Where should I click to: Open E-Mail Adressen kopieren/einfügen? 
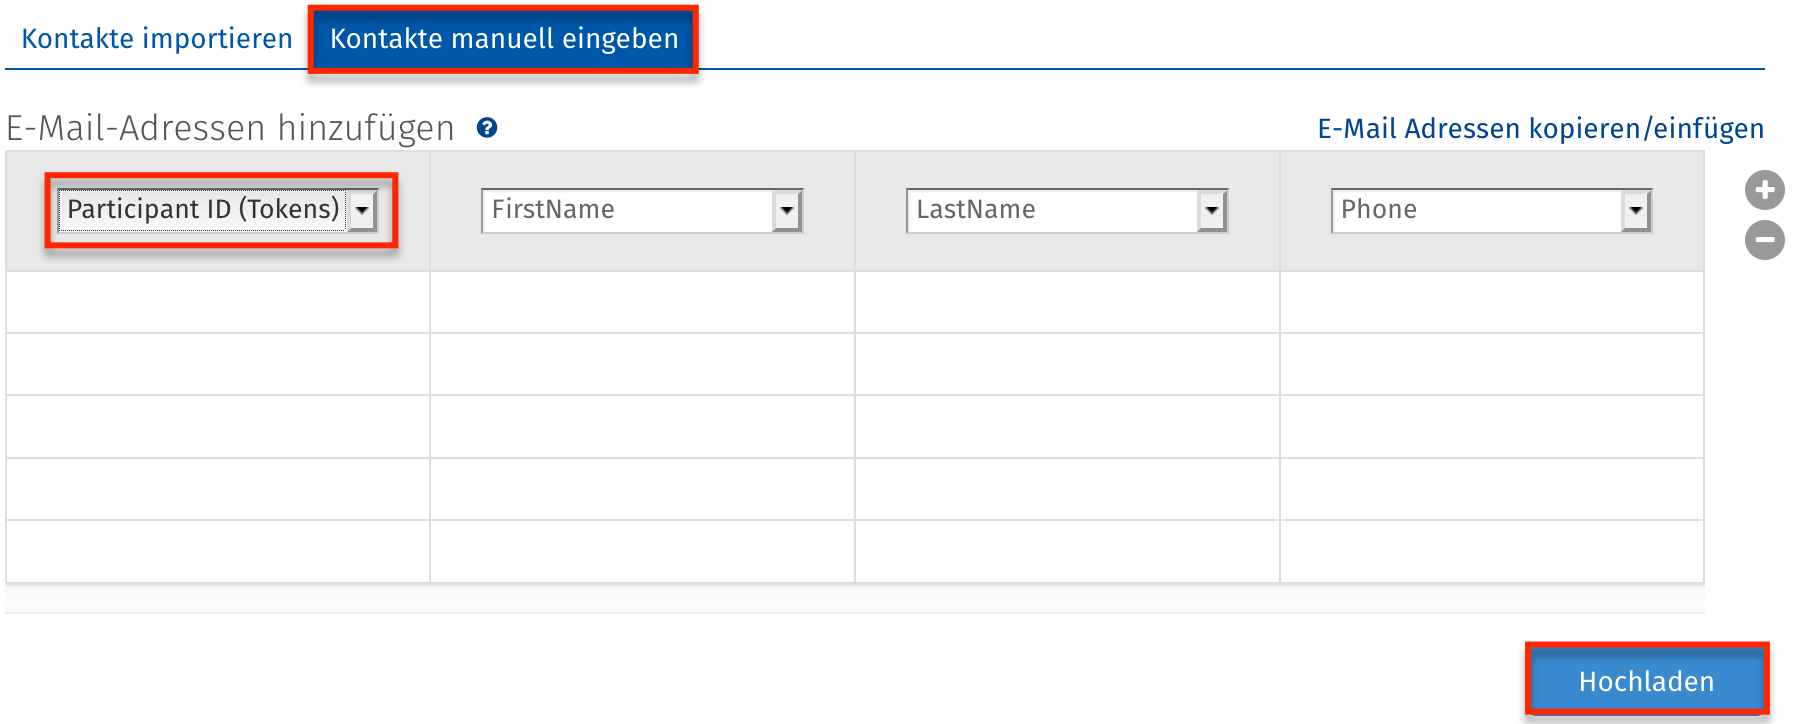pyautogui.click(x=1540, y=128)
